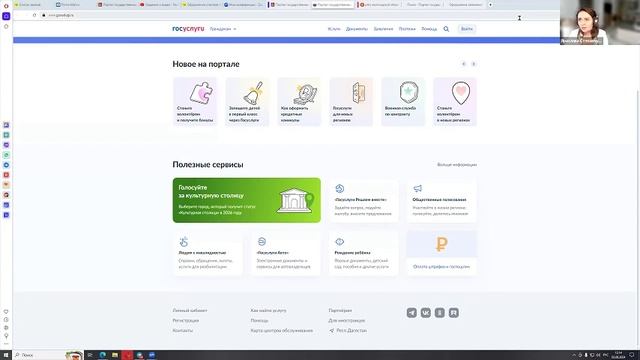Open the heart bookmarks icon in sidebar

point(6,311)
